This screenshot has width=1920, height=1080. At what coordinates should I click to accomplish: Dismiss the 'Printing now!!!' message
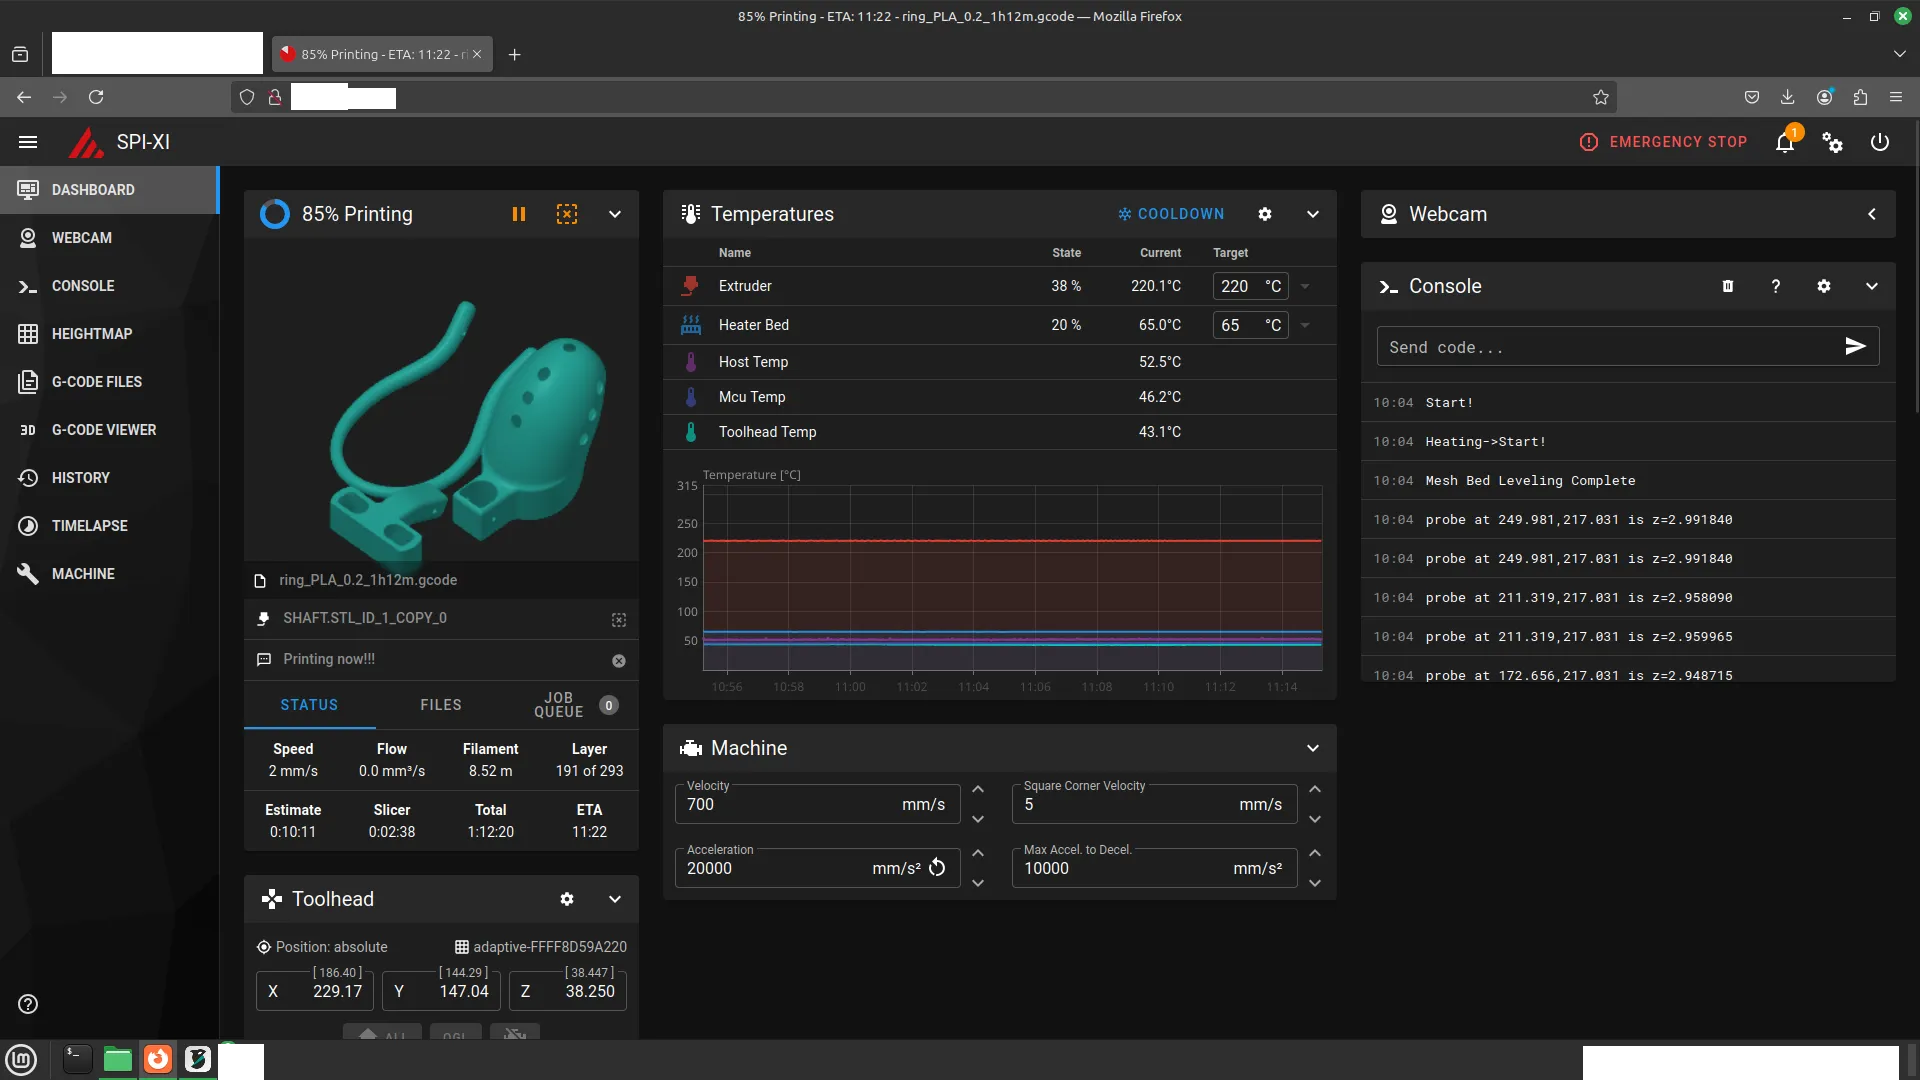tap(619, 661)
